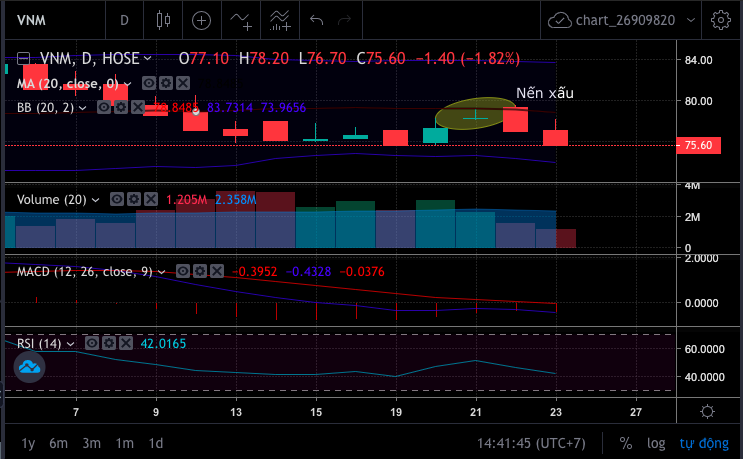Toggle visibility of the MACD indicator
743x459 pixels.
184,271
